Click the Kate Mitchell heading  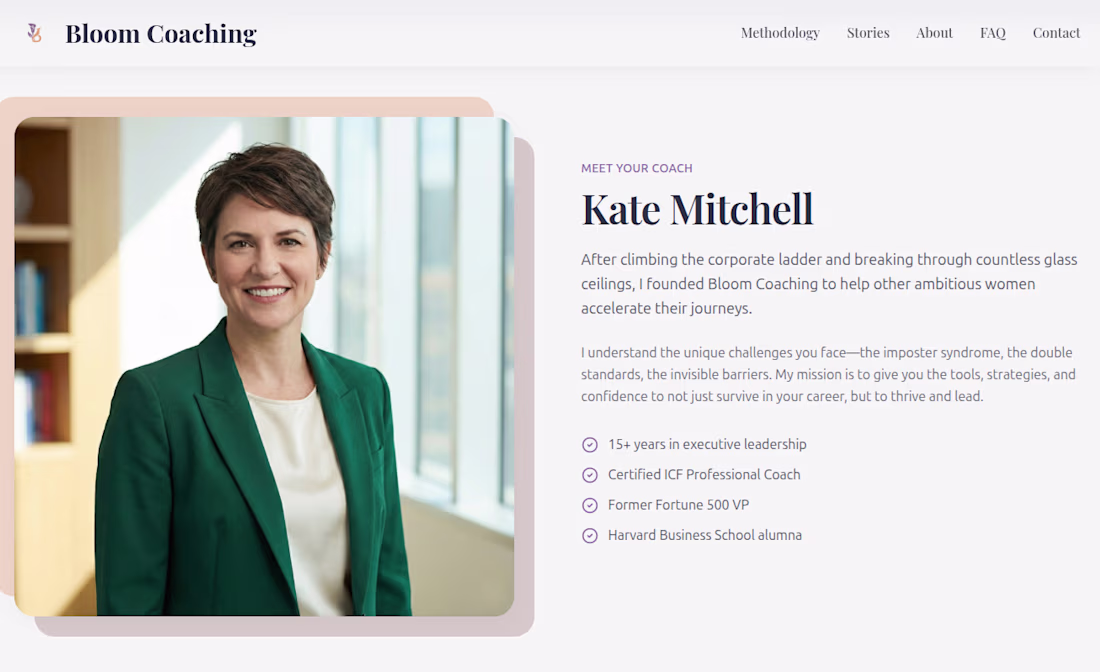click(697, 209)
